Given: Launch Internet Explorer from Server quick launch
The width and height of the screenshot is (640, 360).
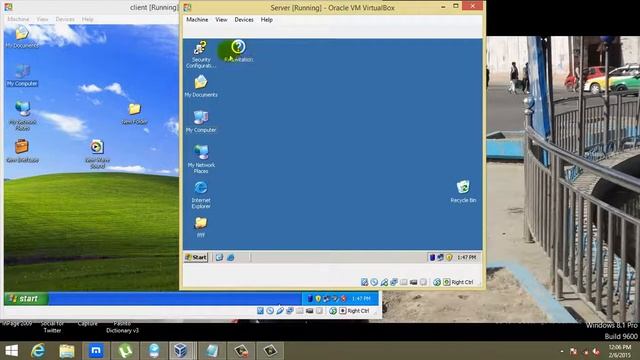Looking at the screenshot, I should click(x=231, y=257).
